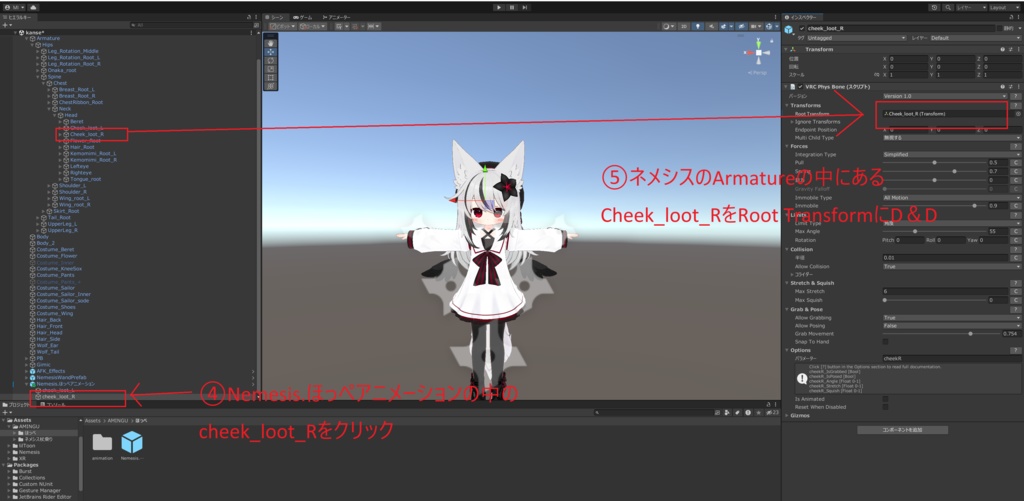
Task: Enable Reset When Disabled checkbox
Action: (886, 406)
